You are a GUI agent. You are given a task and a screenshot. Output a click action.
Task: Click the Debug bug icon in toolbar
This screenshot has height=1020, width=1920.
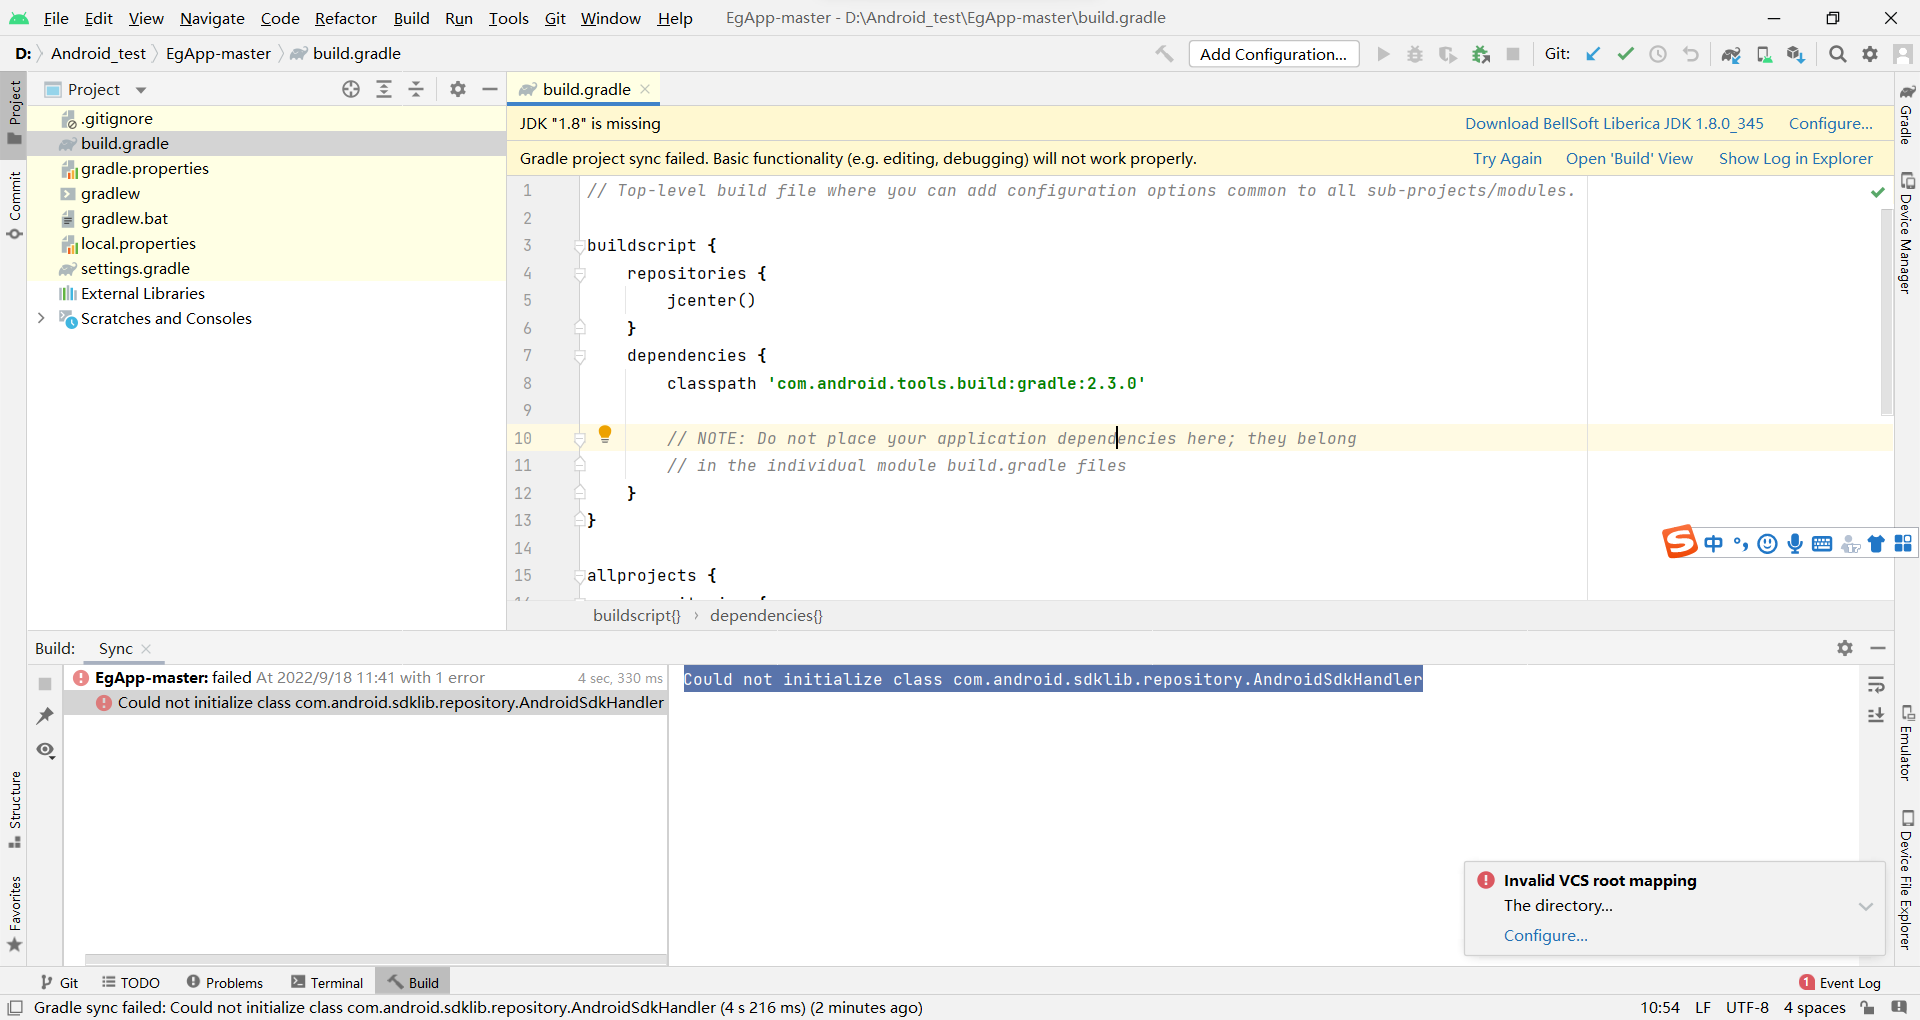coord(1415,54)
